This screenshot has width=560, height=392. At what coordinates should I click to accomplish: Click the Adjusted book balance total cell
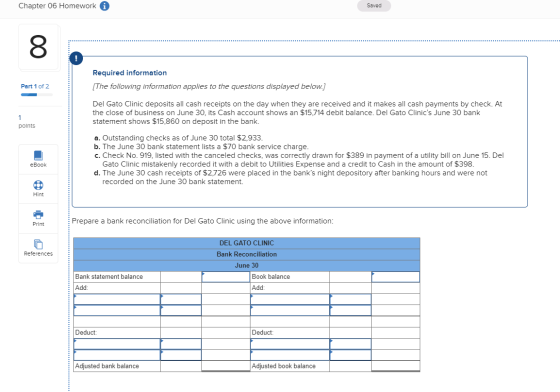click(x=395, y=366)
